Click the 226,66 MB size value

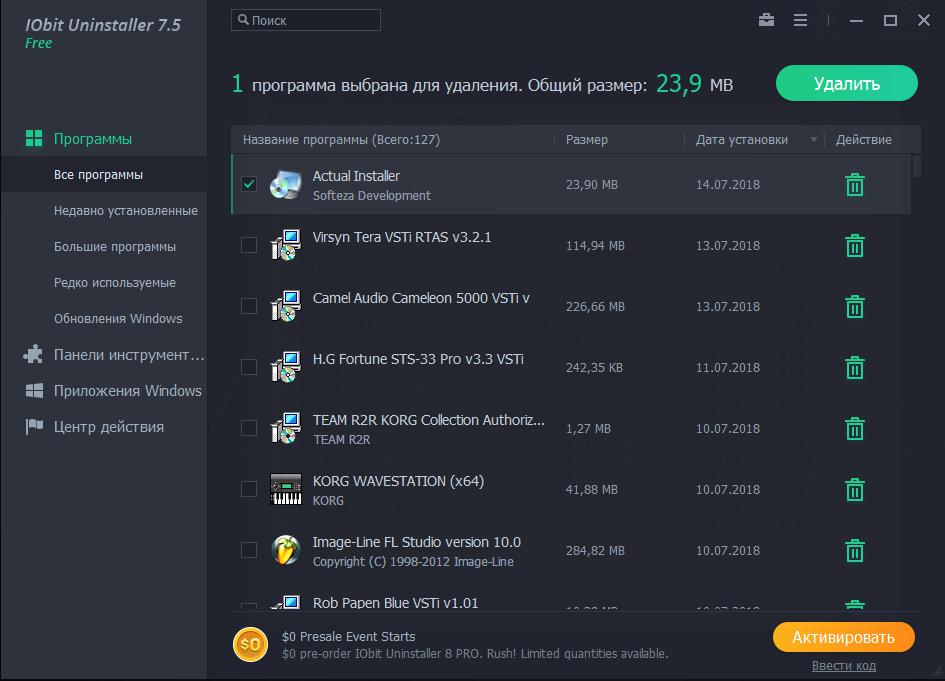click(595, 307)
